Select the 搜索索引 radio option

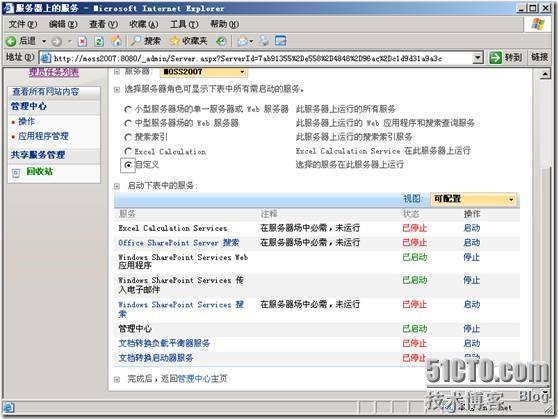pos(128,137)
